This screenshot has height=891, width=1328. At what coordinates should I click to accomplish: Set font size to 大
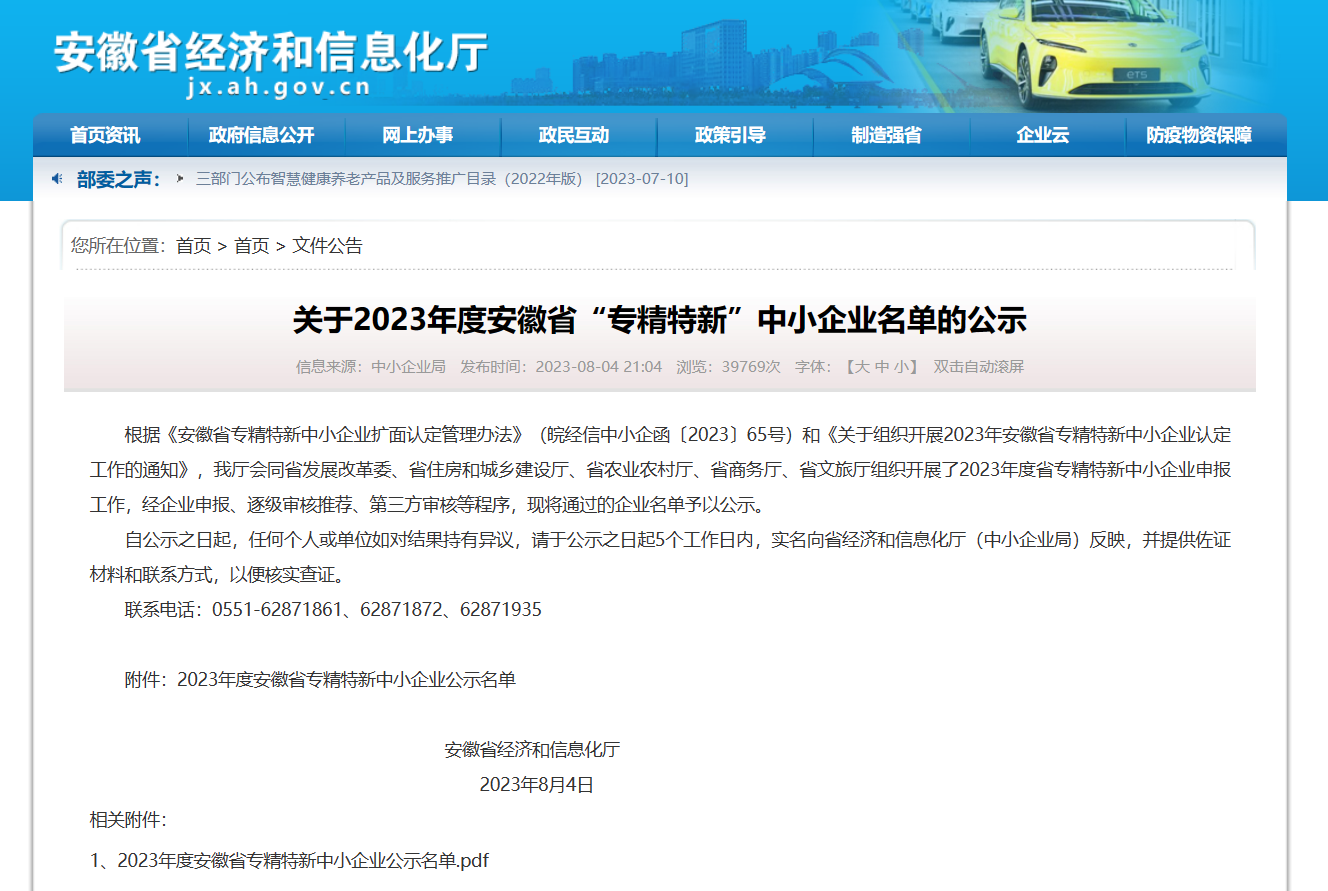click(x=861, y=367)
